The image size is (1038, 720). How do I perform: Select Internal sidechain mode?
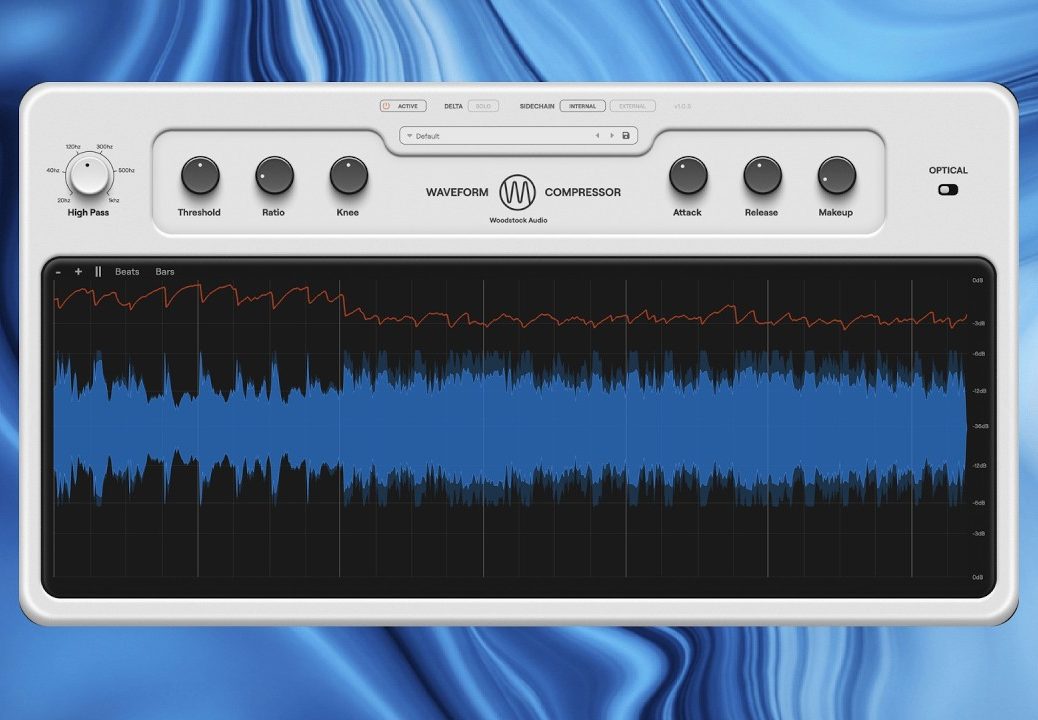[583, 106]
